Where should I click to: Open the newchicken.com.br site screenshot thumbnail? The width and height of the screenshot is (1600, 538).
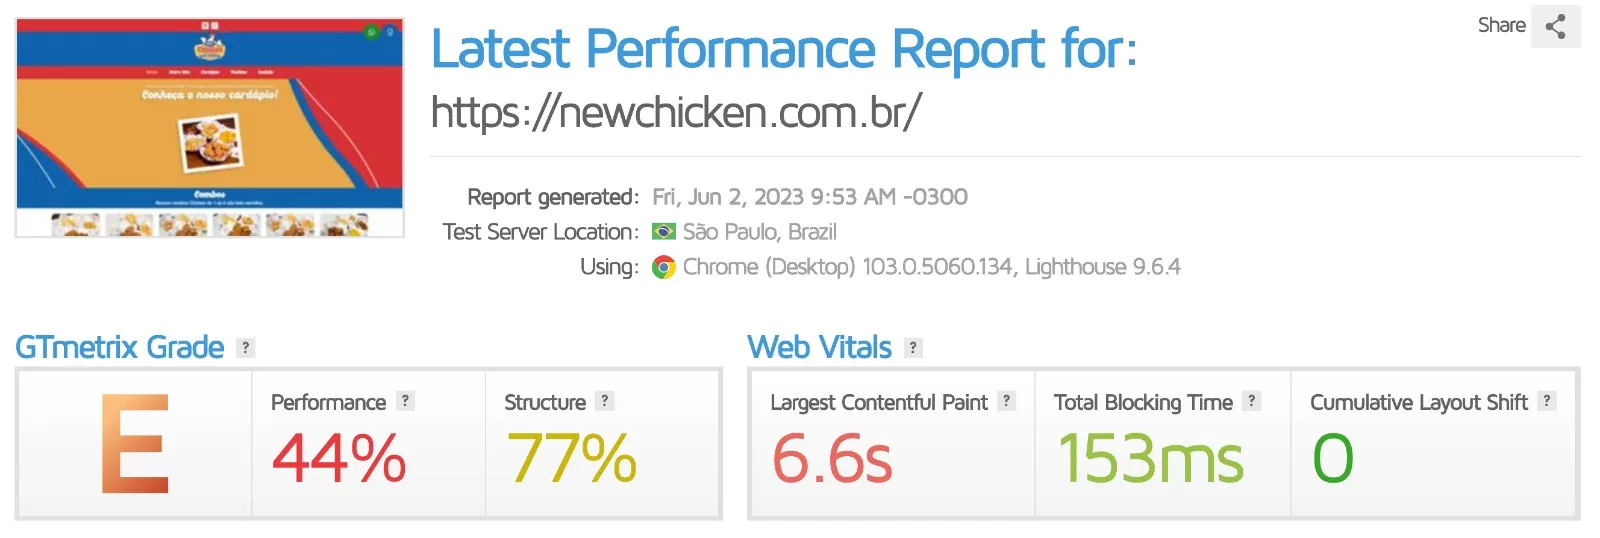pos(210,128)
